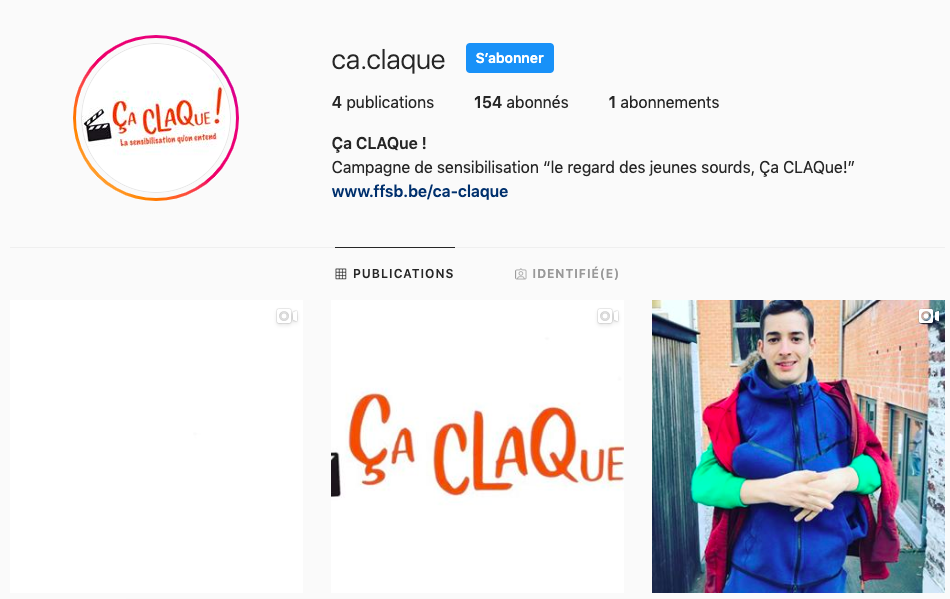
Task: Click the clapperboard logo in the profile picture
Action: click(98, 126)
